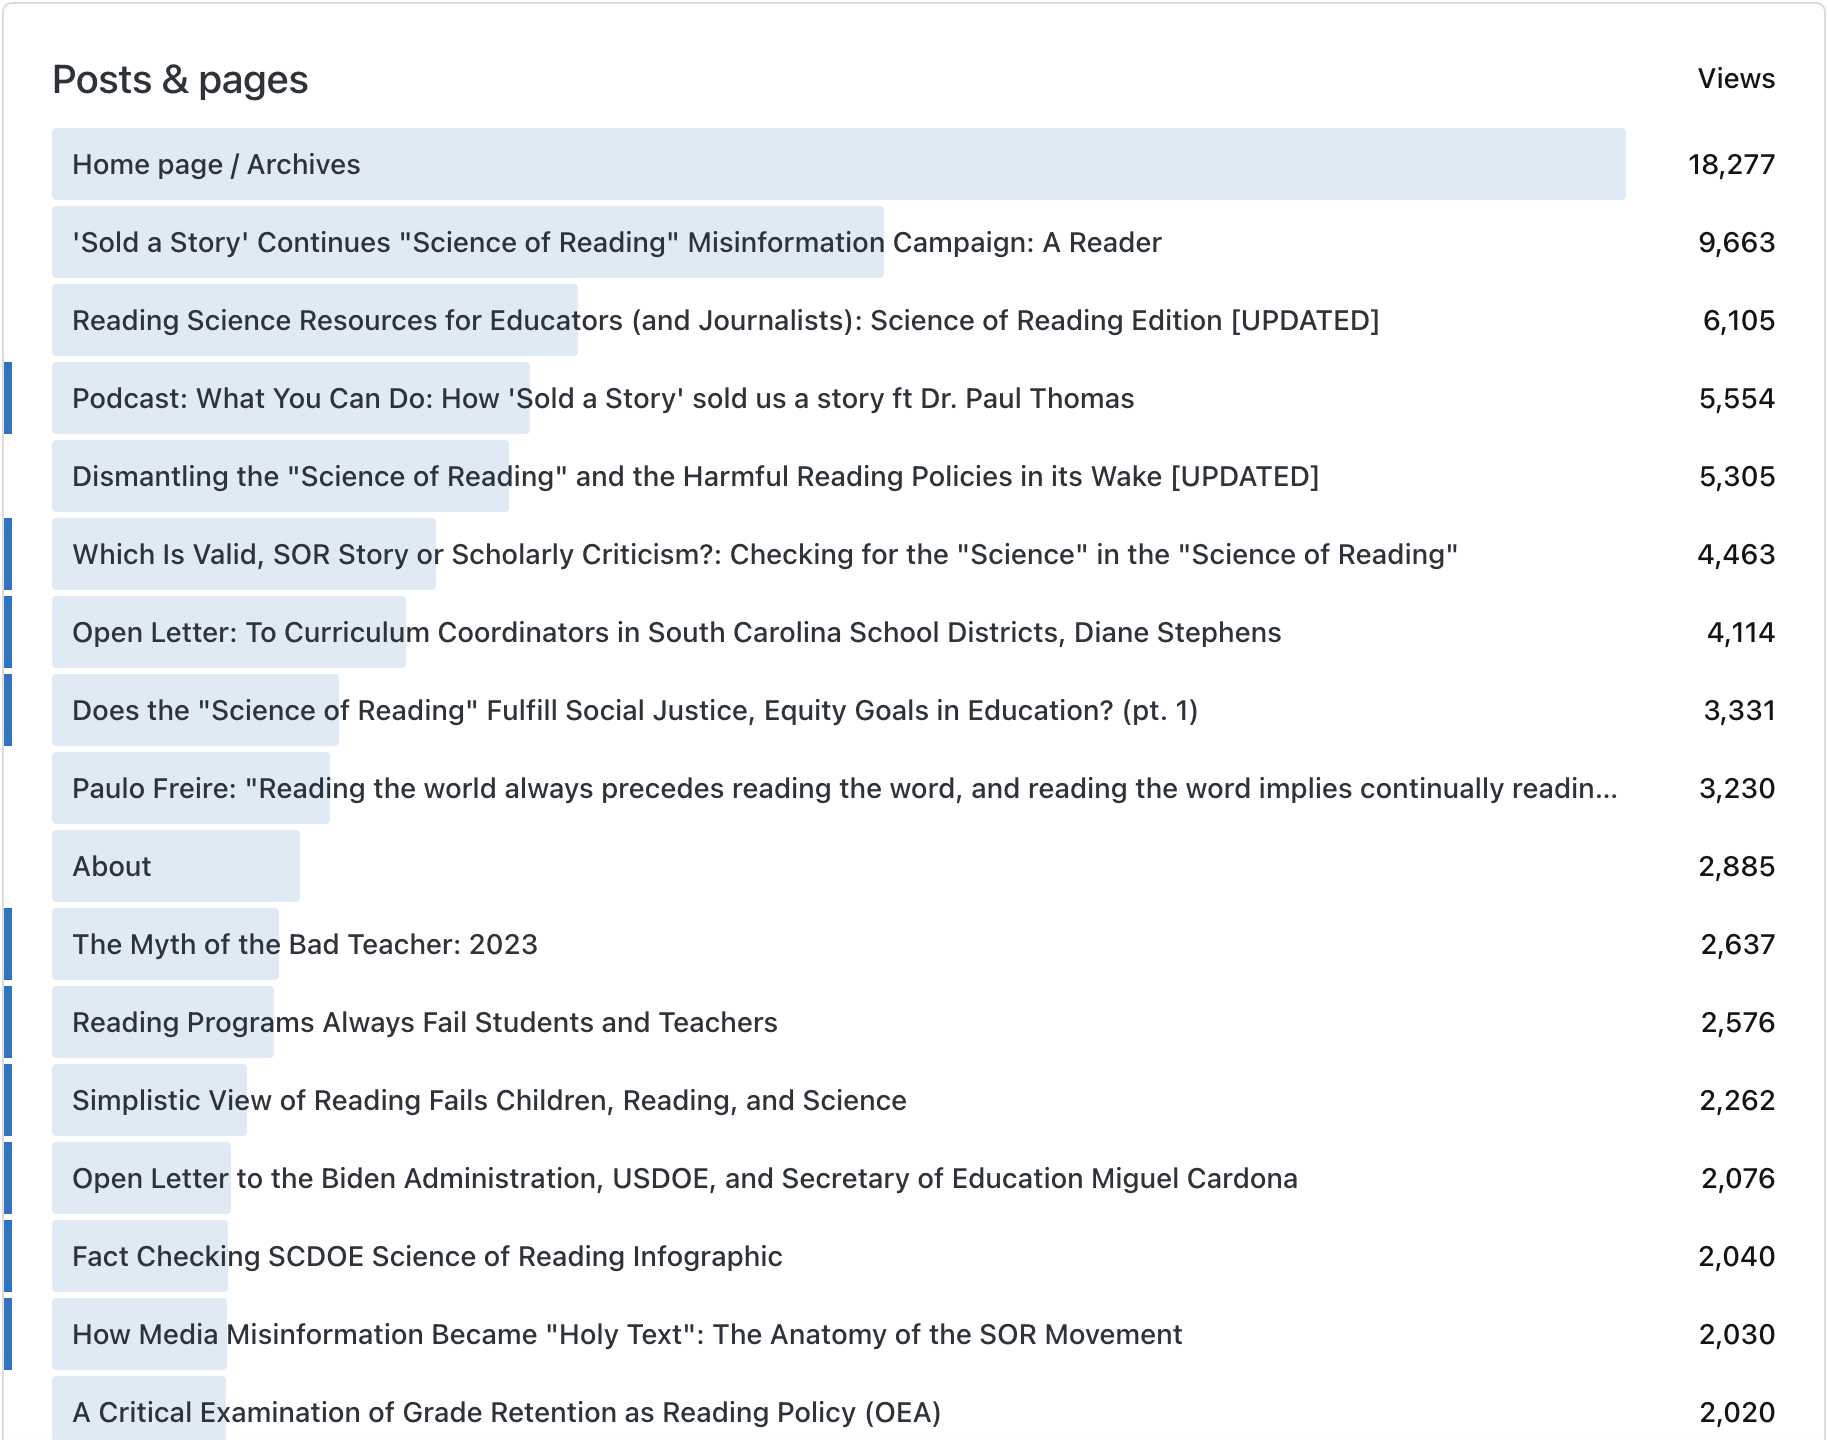
Task: Open the Which Is Valid, SOR Story post
Action: 765,554
